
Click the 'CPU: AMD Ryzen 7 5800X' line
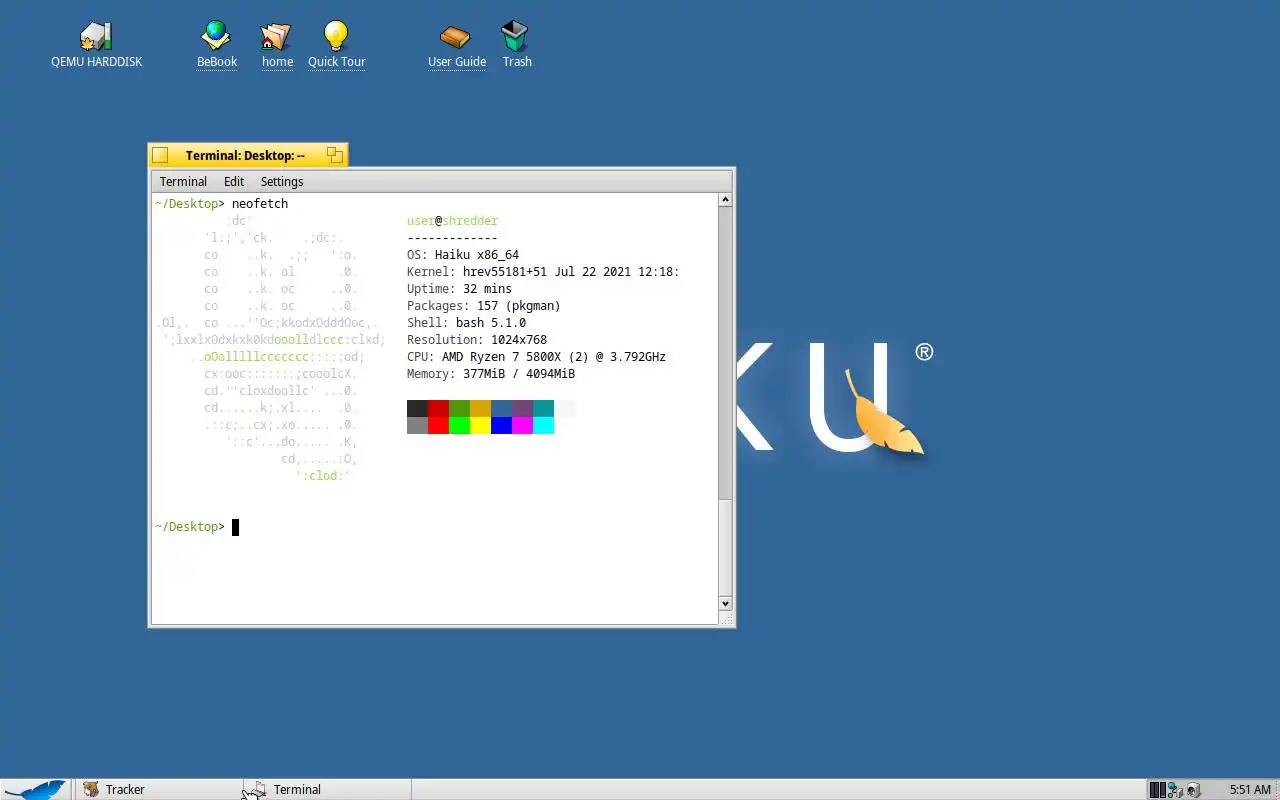(536, 357)
